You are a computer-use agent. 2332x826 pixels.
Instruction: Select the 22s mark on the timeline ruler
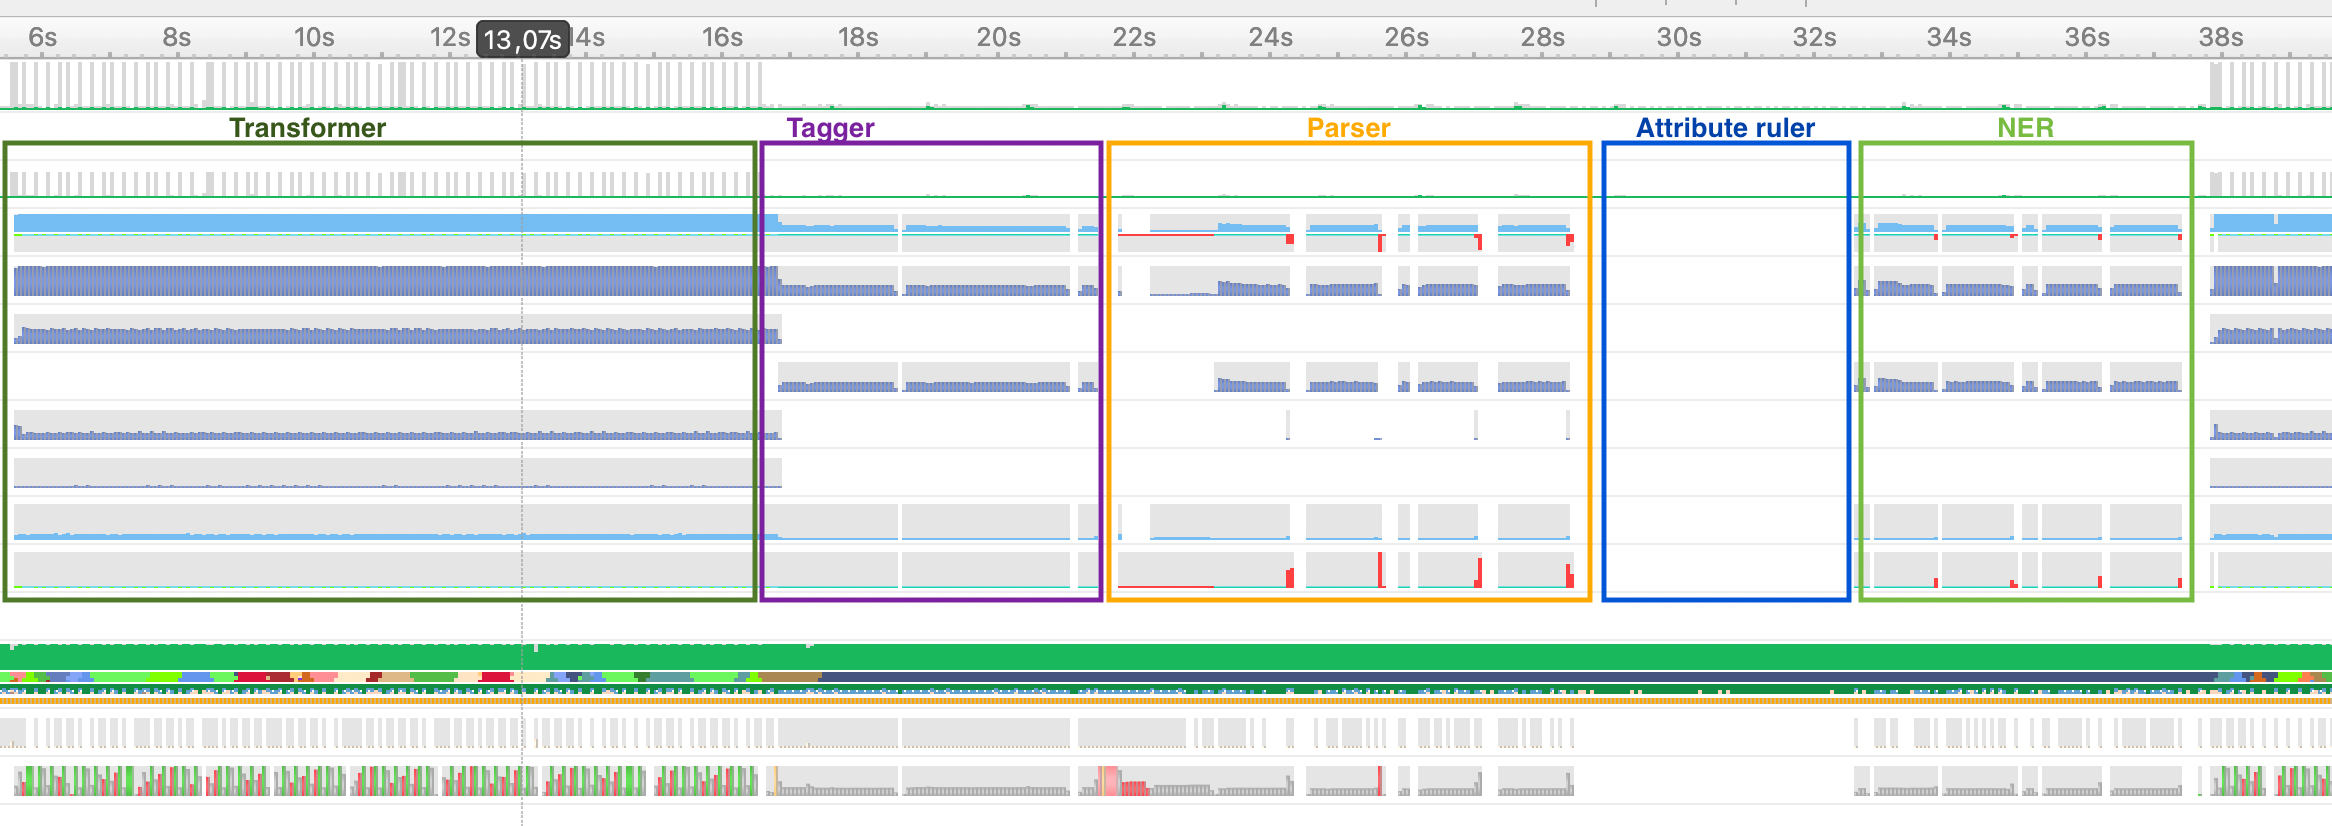[1134, 38]
